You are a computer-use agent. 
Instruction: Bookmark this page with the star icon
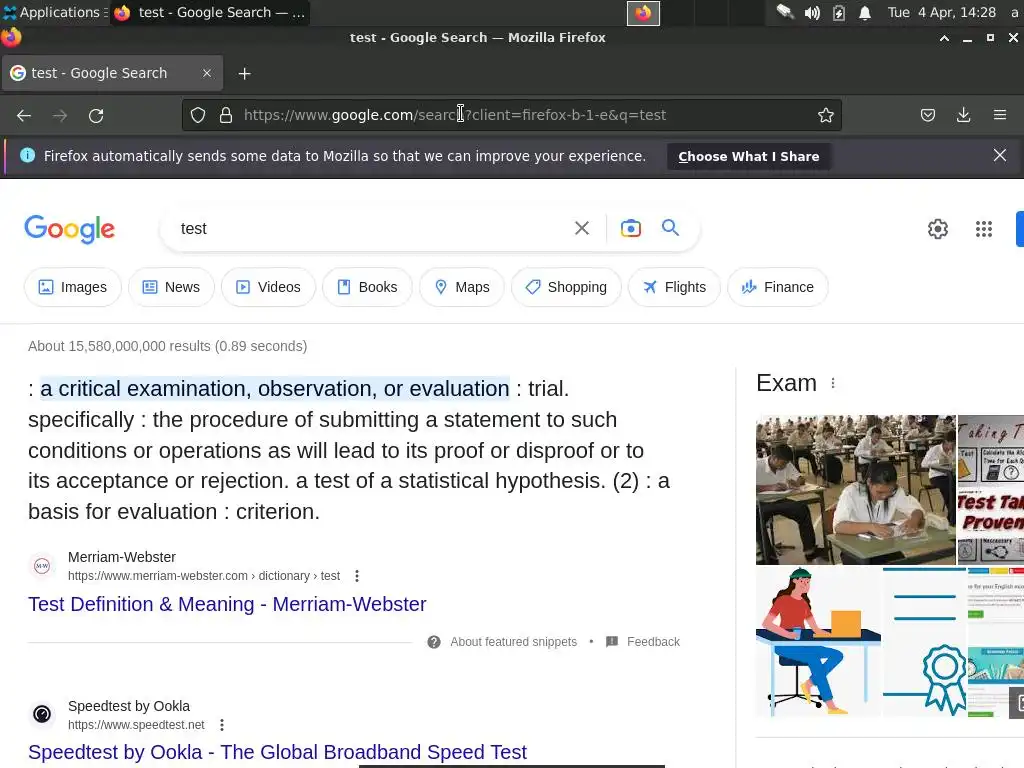click(825, 116)
